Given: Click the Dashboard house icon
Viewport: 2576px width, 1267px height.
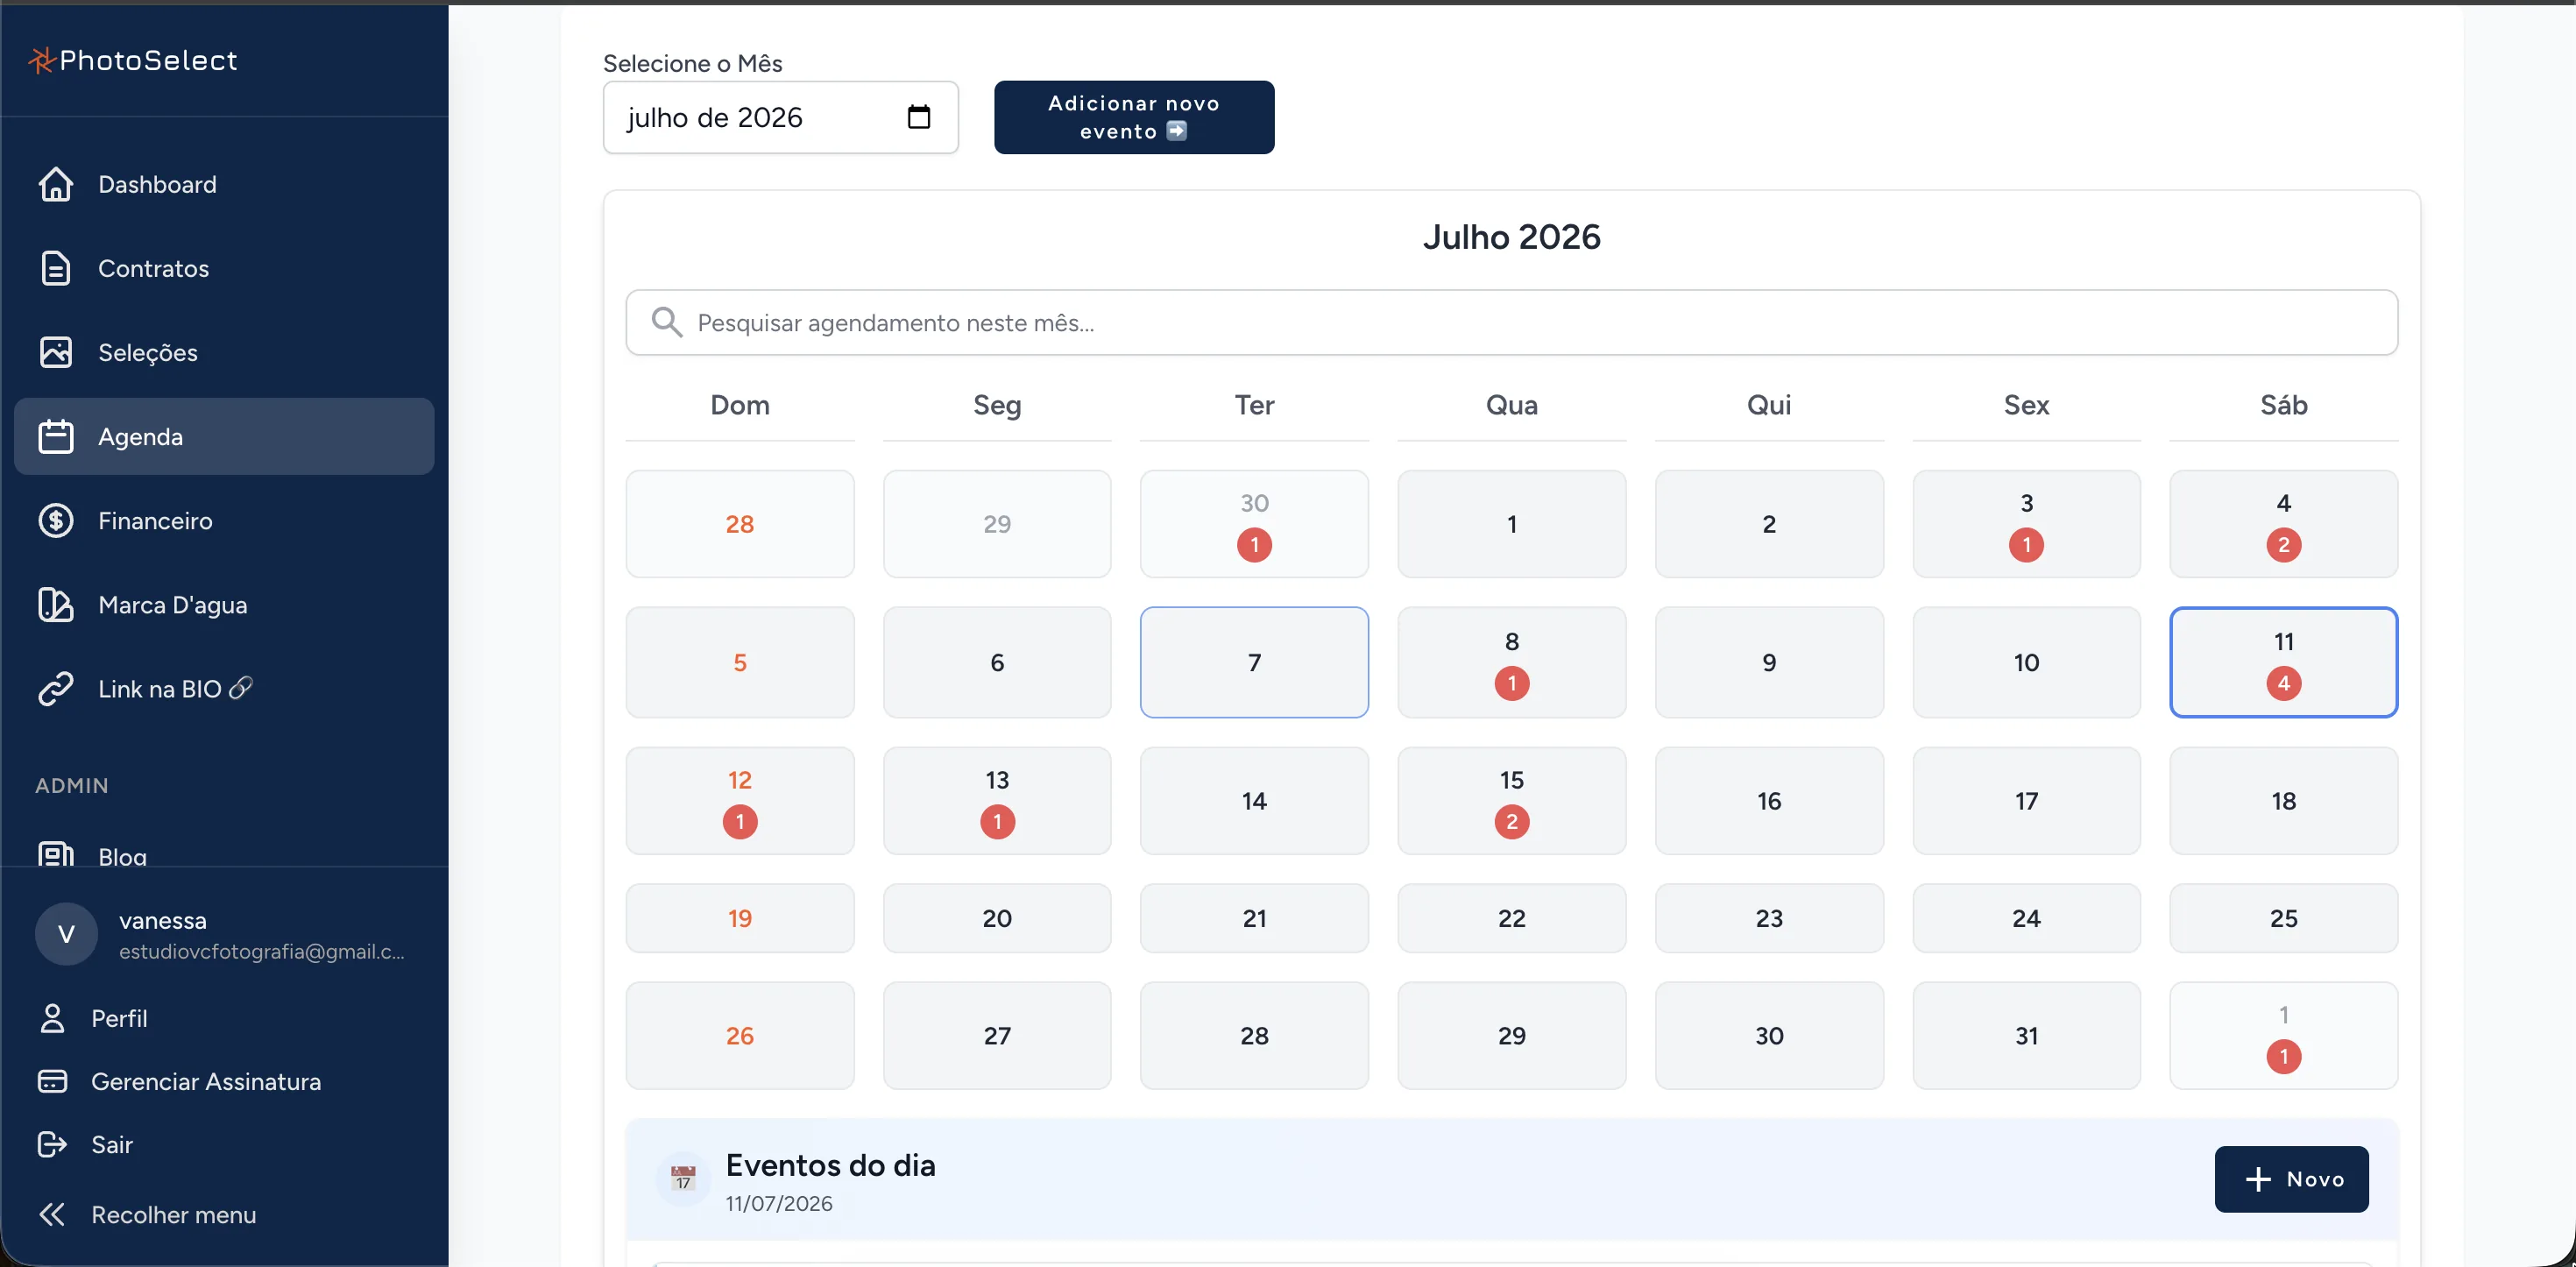Looking at the screenshot, I should [56, 184].
